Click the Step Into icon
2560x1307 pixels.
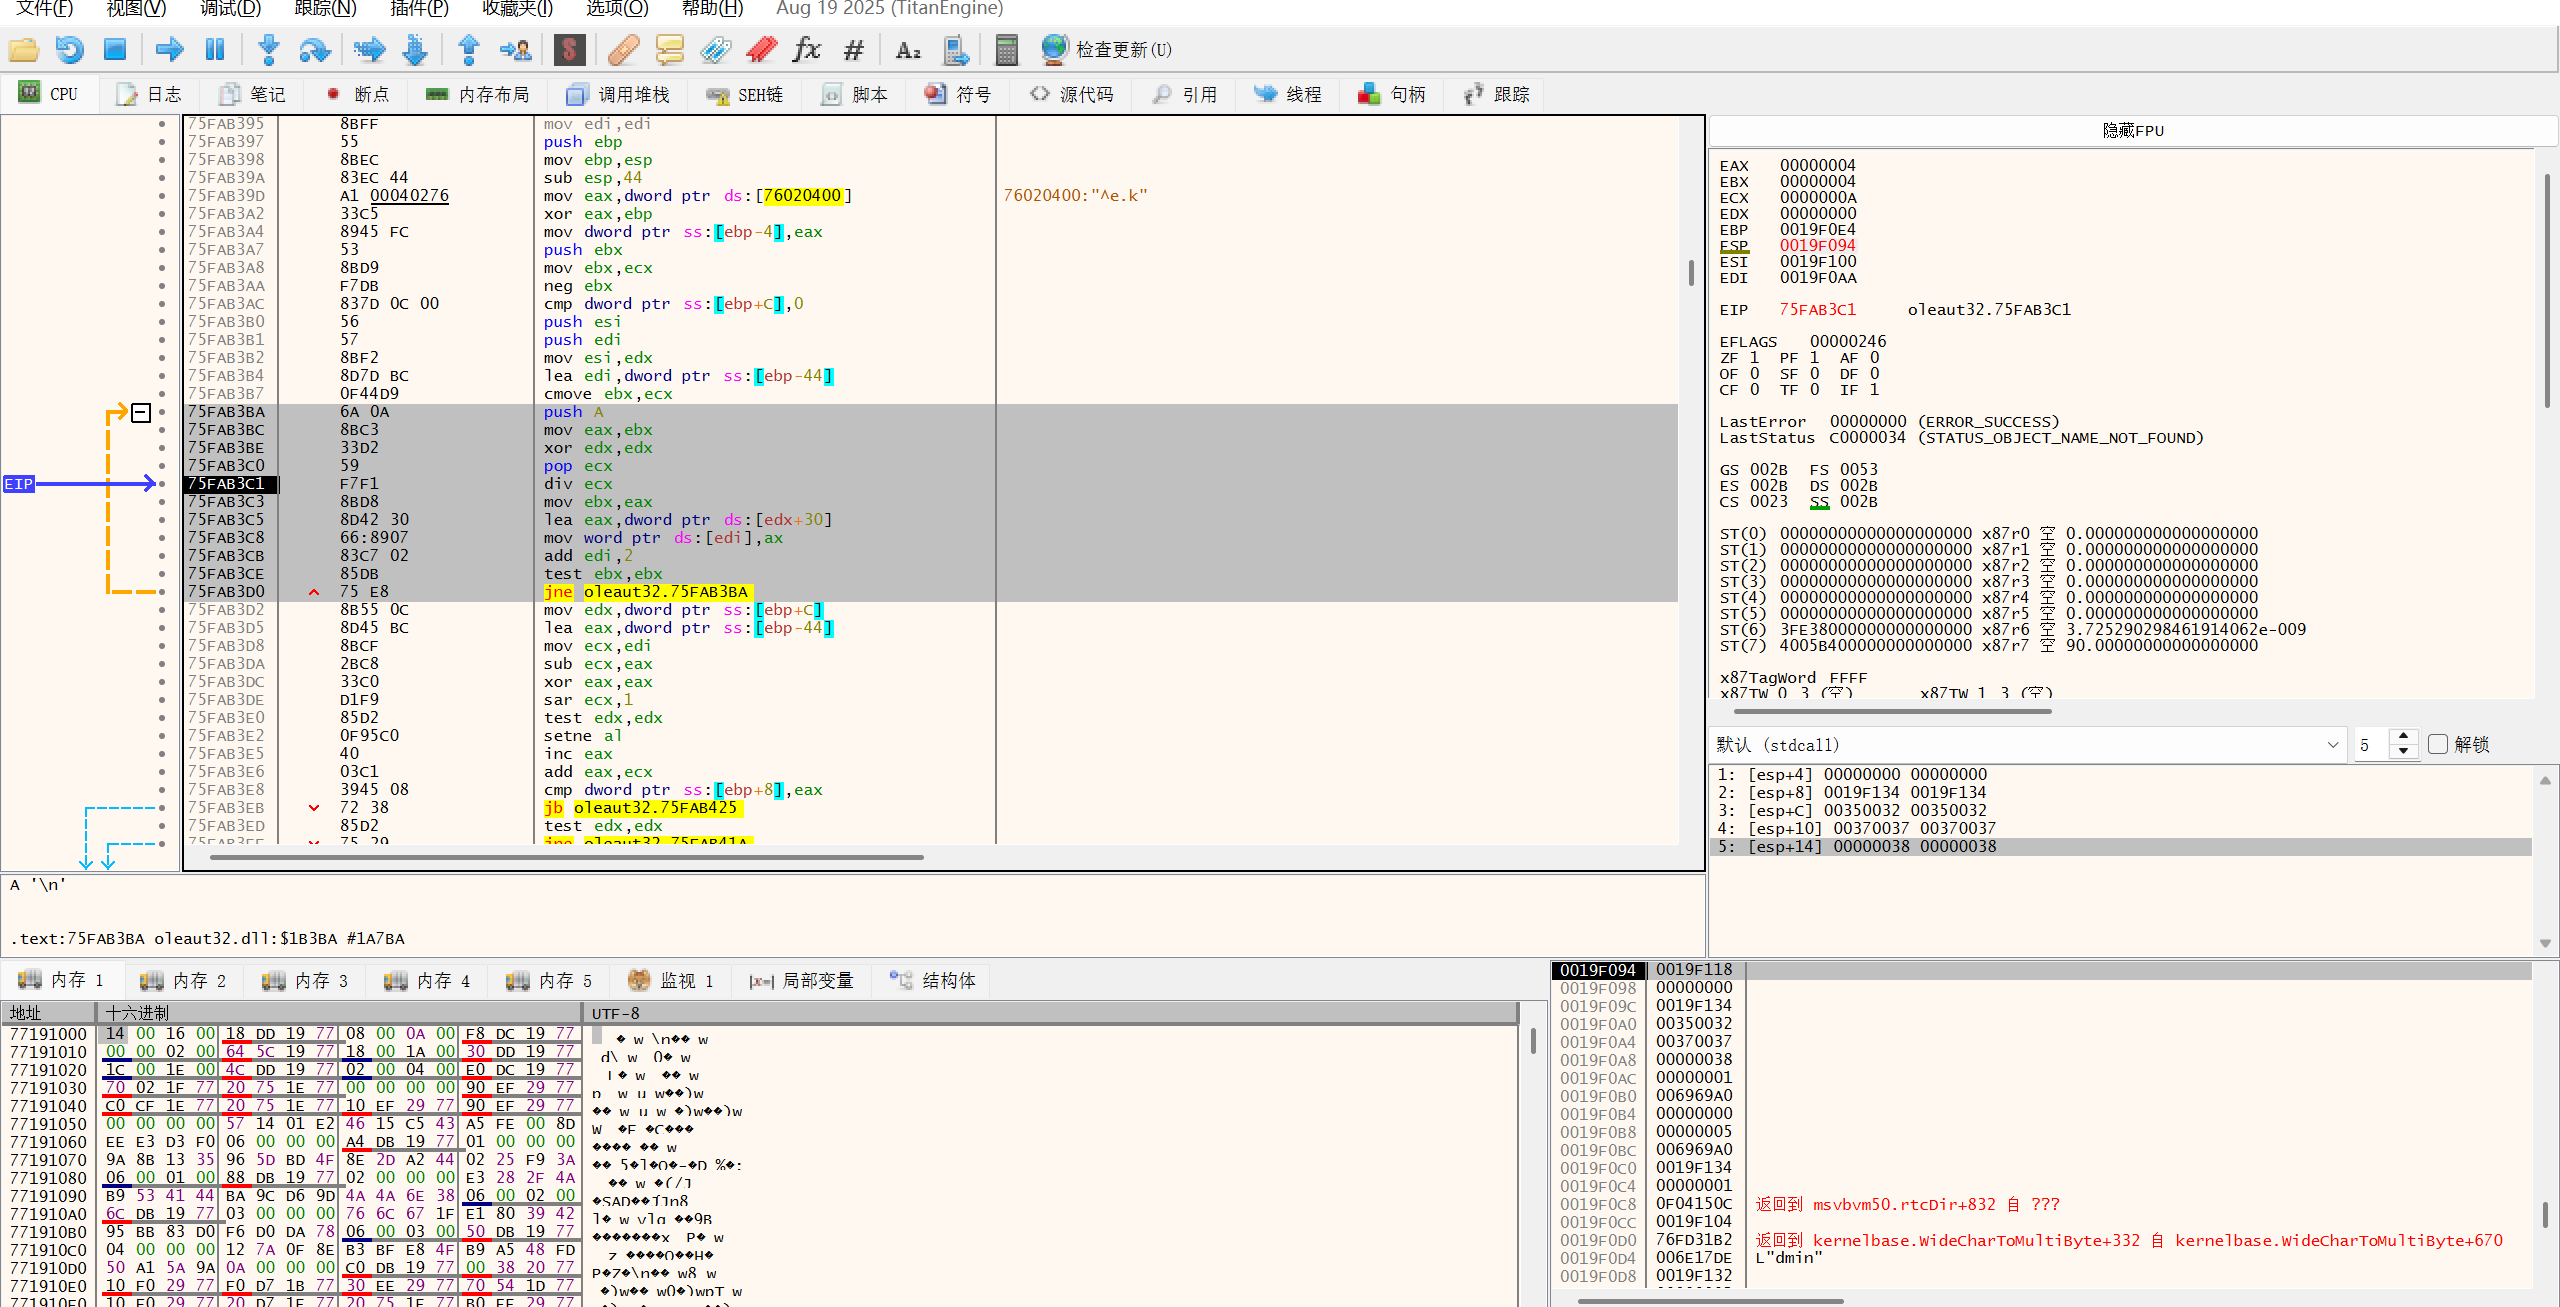(268, 49)
